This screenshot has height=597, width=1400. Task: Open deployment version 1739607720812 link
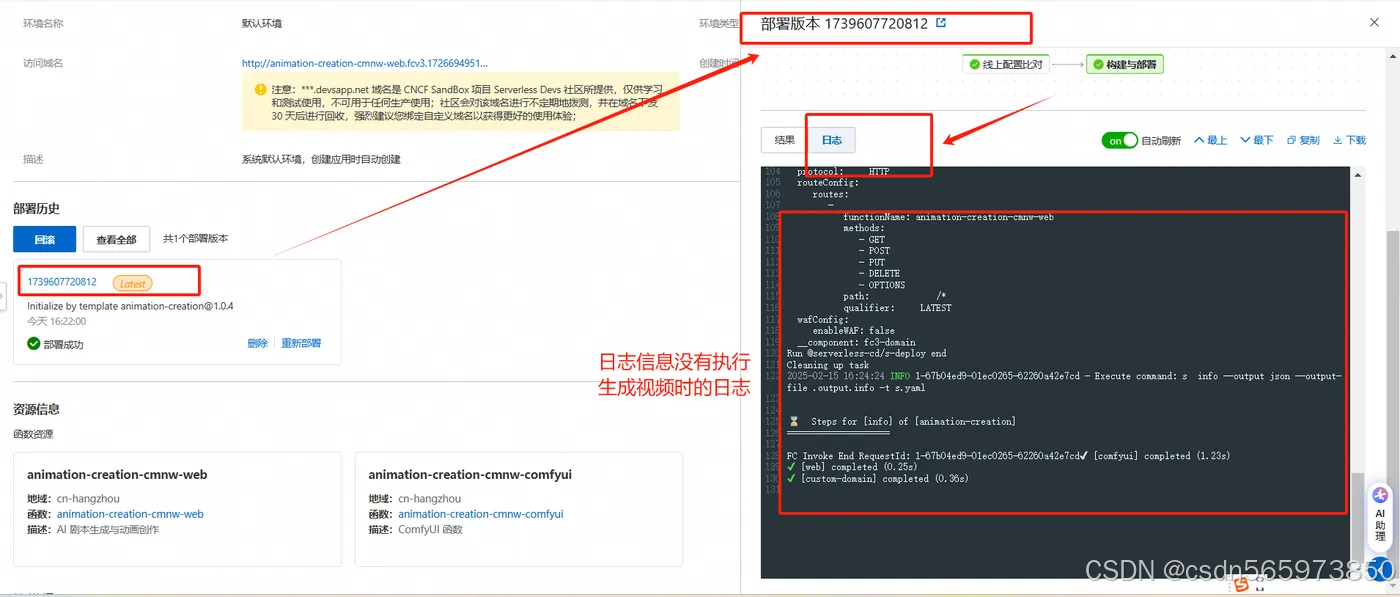tap(62, 282)
